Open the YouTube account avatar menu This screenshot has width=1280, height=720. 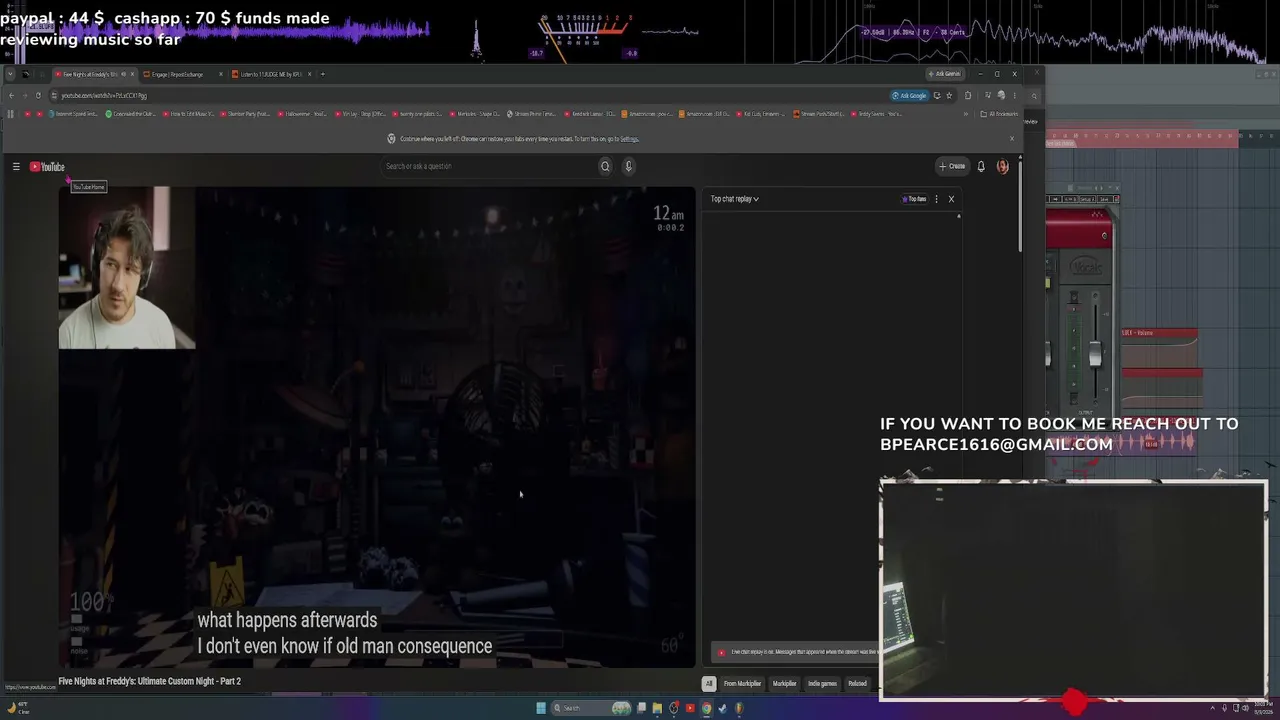1003,167
